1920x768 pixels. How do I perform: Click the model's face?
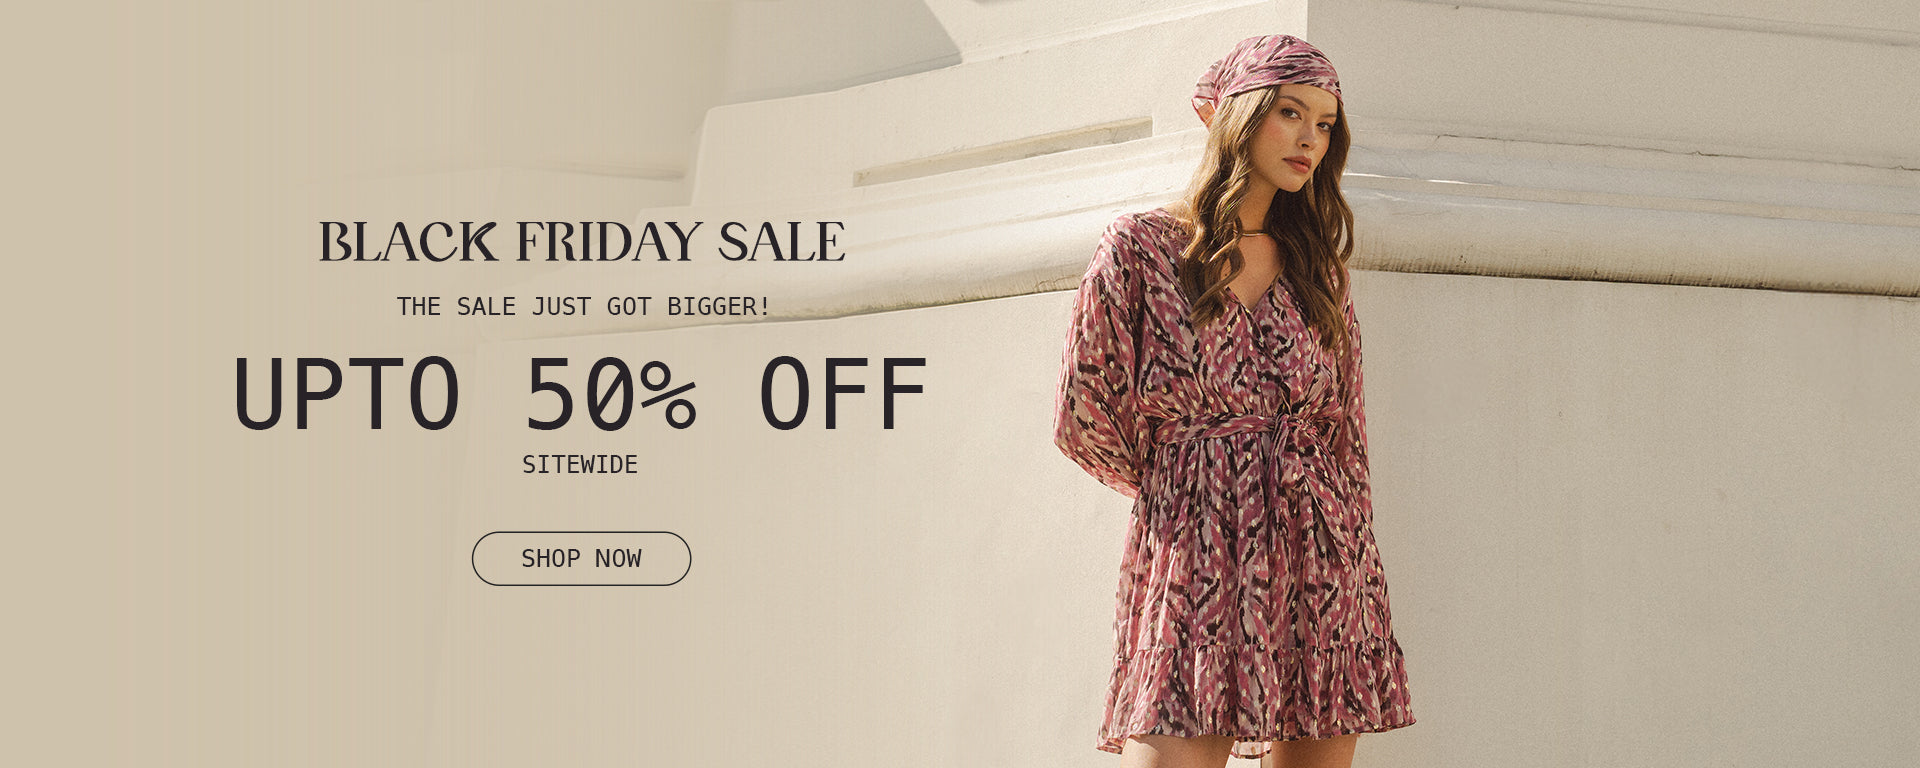click(x=1300, y=143)
